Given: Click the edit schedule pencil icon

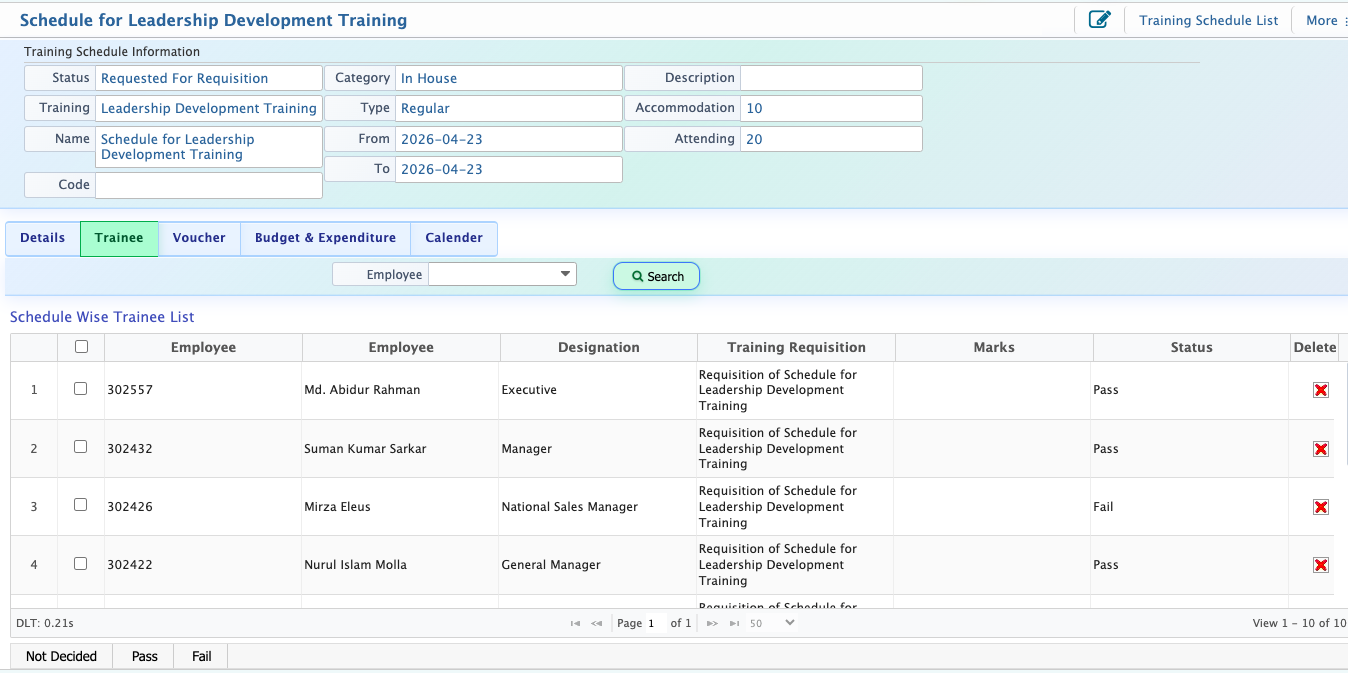Looking at the screenshot, I should 1099,20.
